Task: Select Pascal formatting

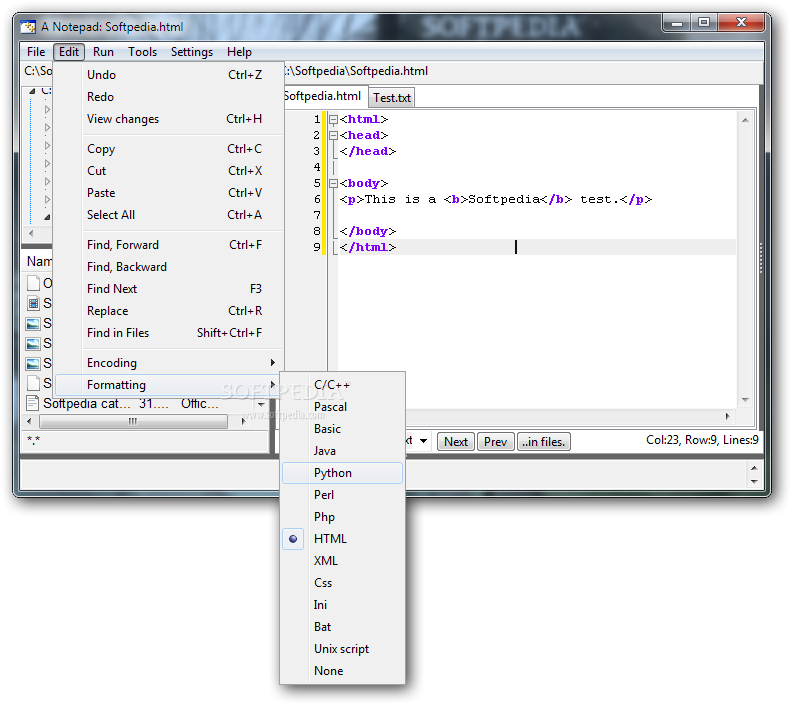Action: pos(342,407)
